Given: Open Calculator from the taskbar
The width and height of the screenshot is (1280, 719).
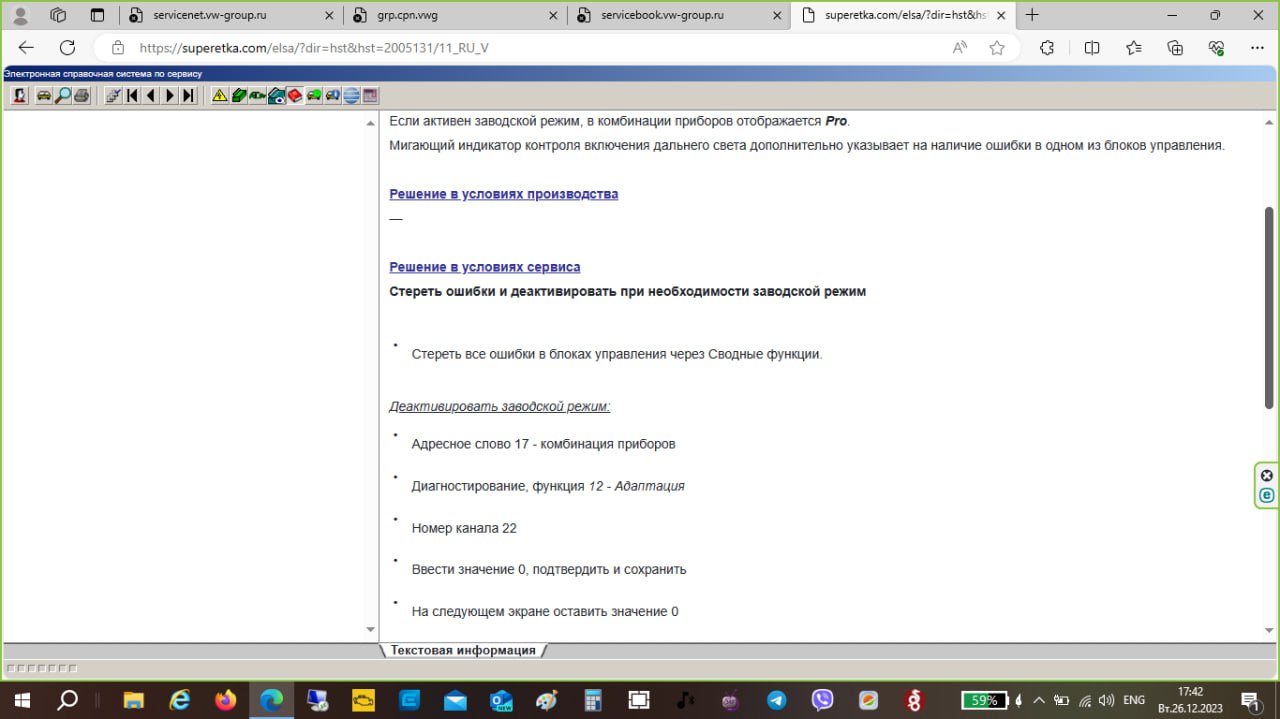Looking at the screenshot, I should [x=593, y=700].
